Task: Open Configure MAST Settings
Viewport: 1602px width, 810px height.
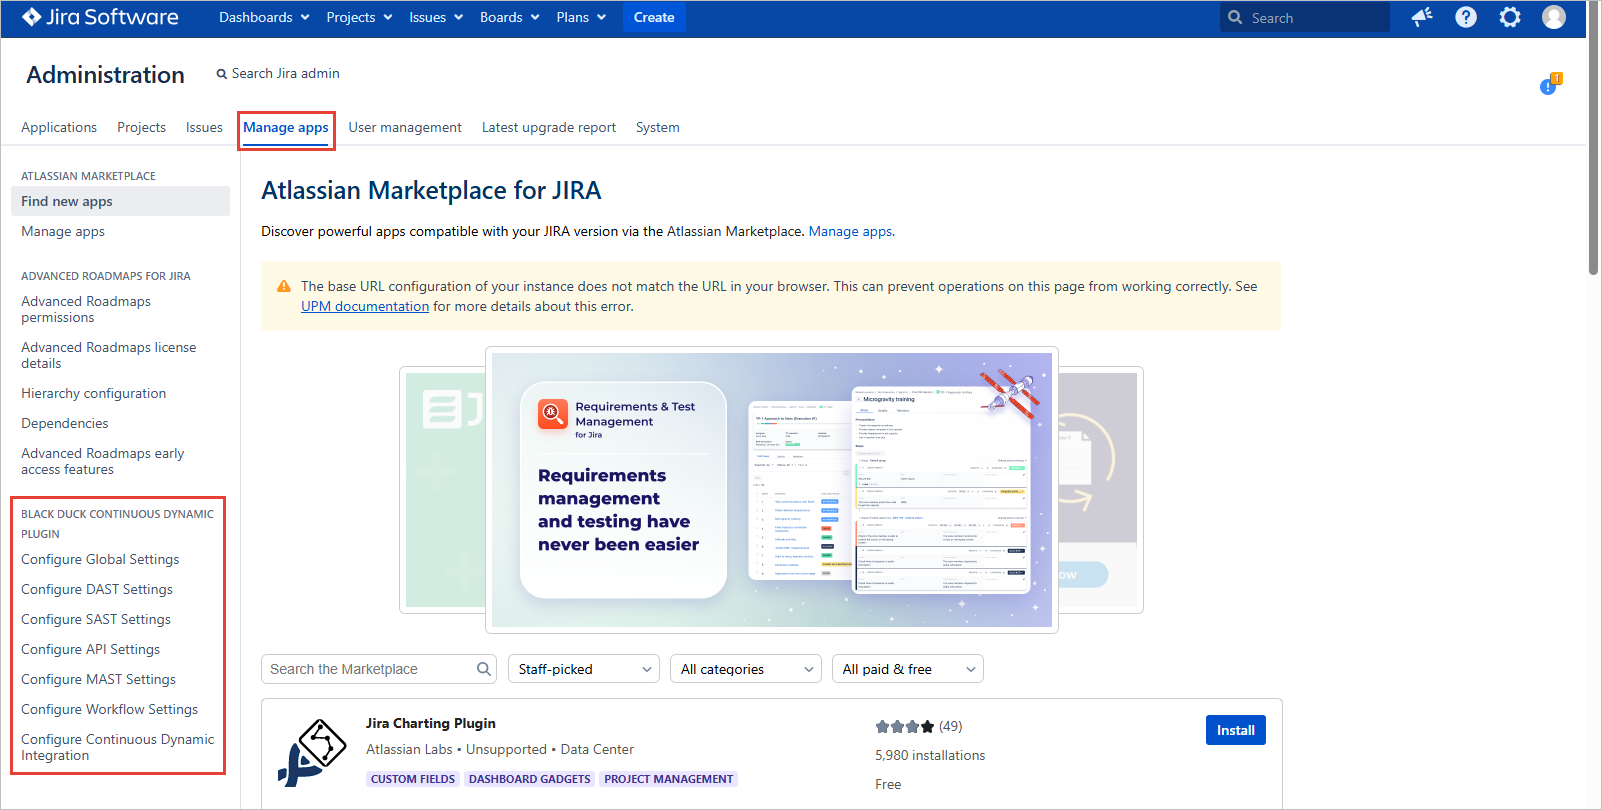Action: [x=98, y=679]
